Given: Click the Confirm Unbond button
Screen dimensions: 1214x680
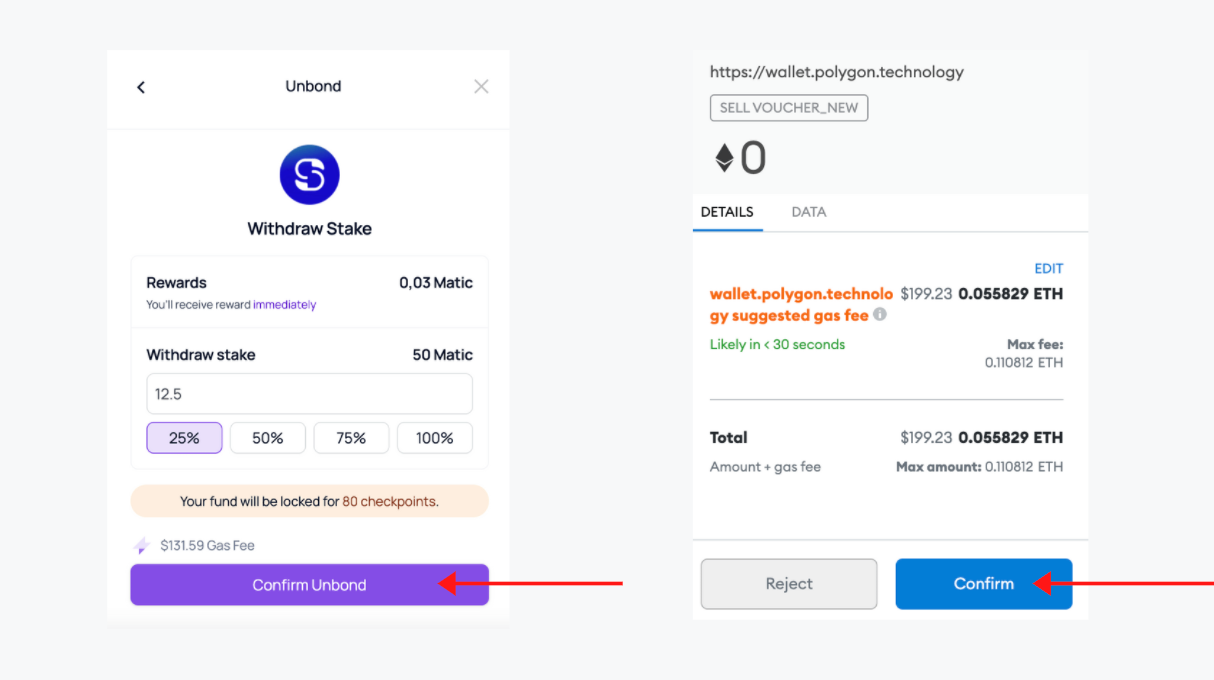Looking at the screenshot, I should (309, 584).
